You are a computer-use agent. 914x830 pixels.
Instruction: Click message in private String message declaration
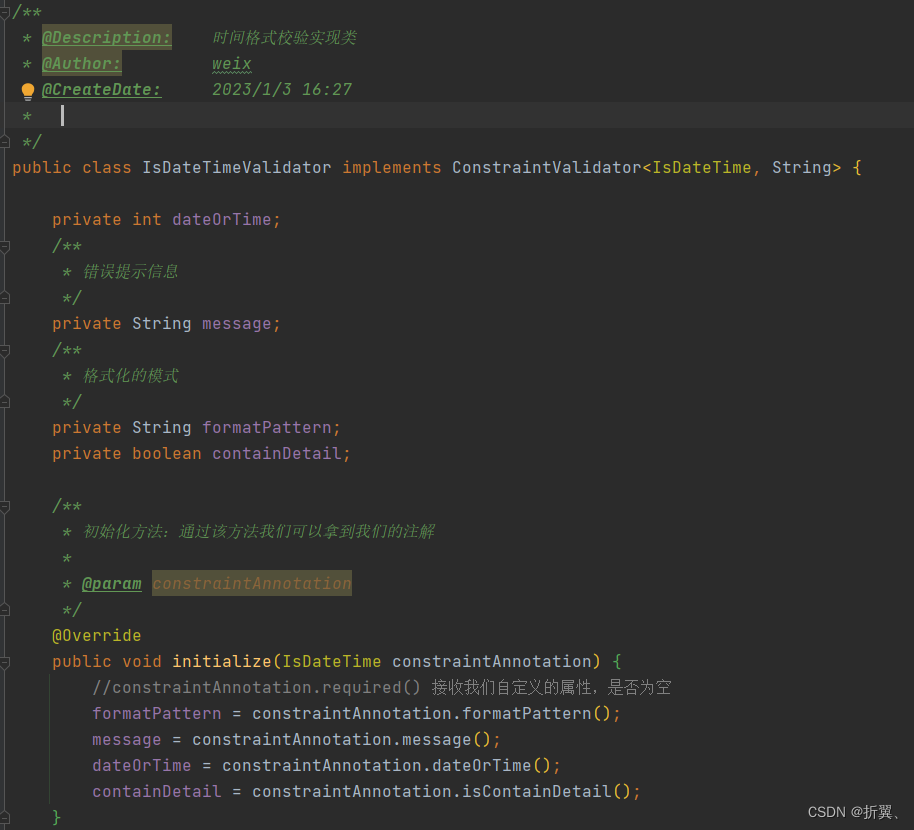(x=237, y=324)
